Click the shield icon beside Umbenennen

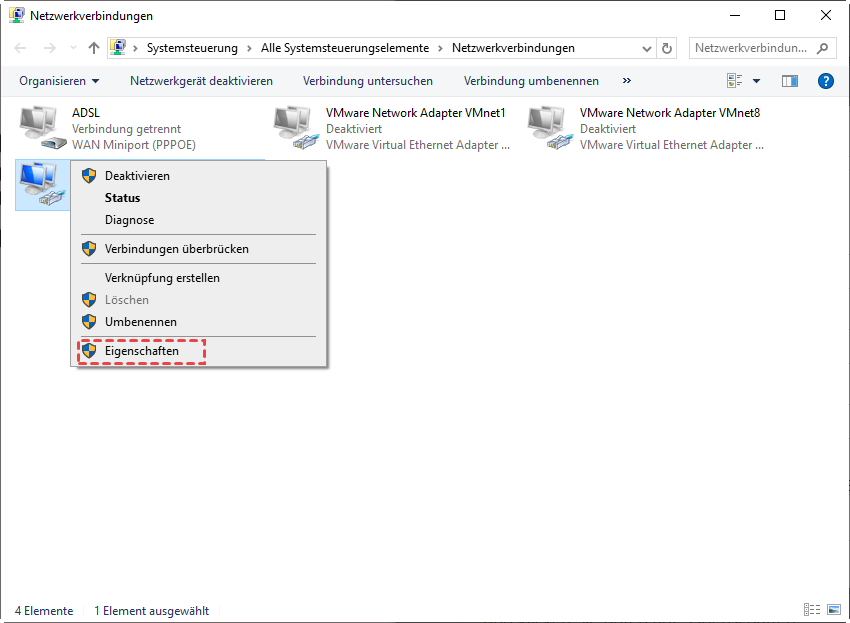pyautogui.click(x=89, y=322)
